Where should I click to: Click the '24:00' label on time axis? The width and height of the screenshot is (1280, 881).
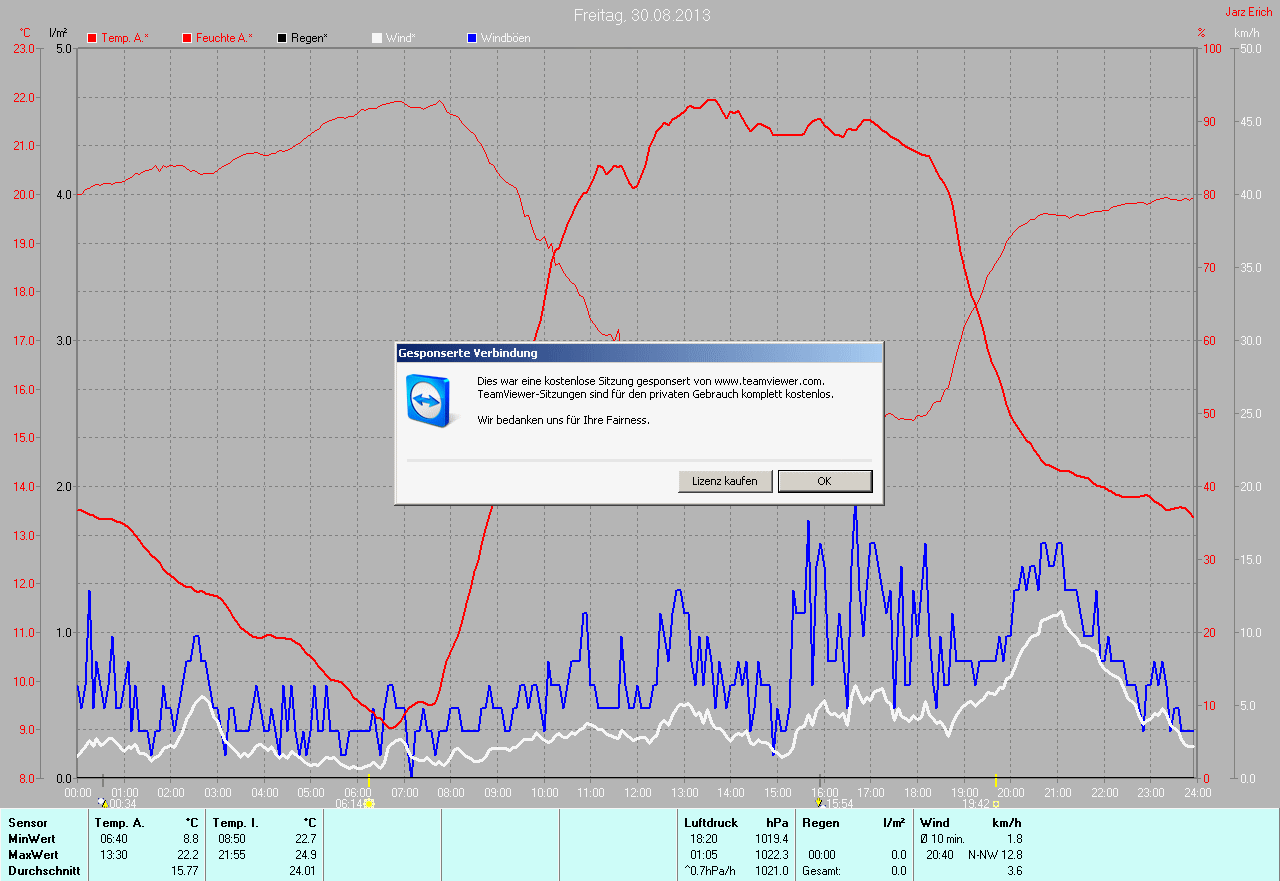click(1197, 793)
